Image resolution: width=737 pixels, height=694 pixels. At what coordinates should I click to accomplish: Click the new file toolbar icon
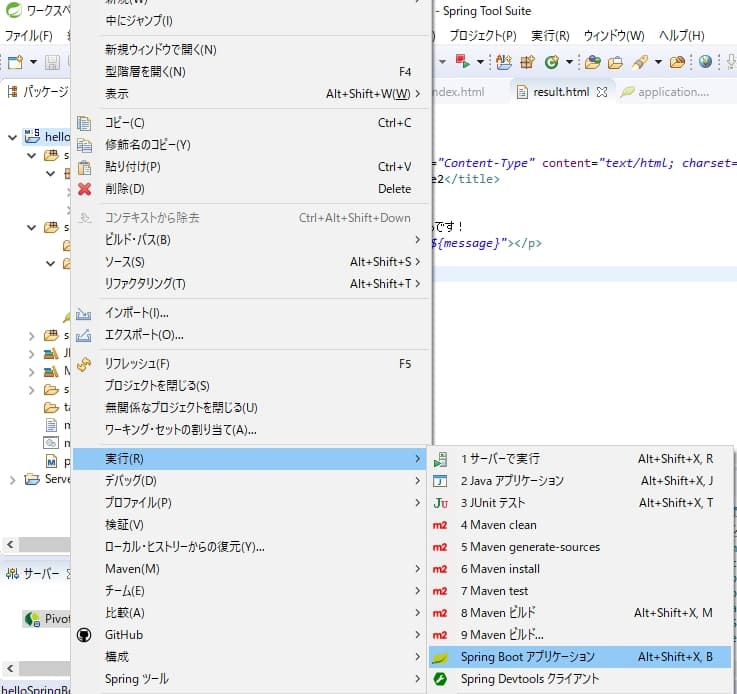pyautogui.click(x=15, y=62)
